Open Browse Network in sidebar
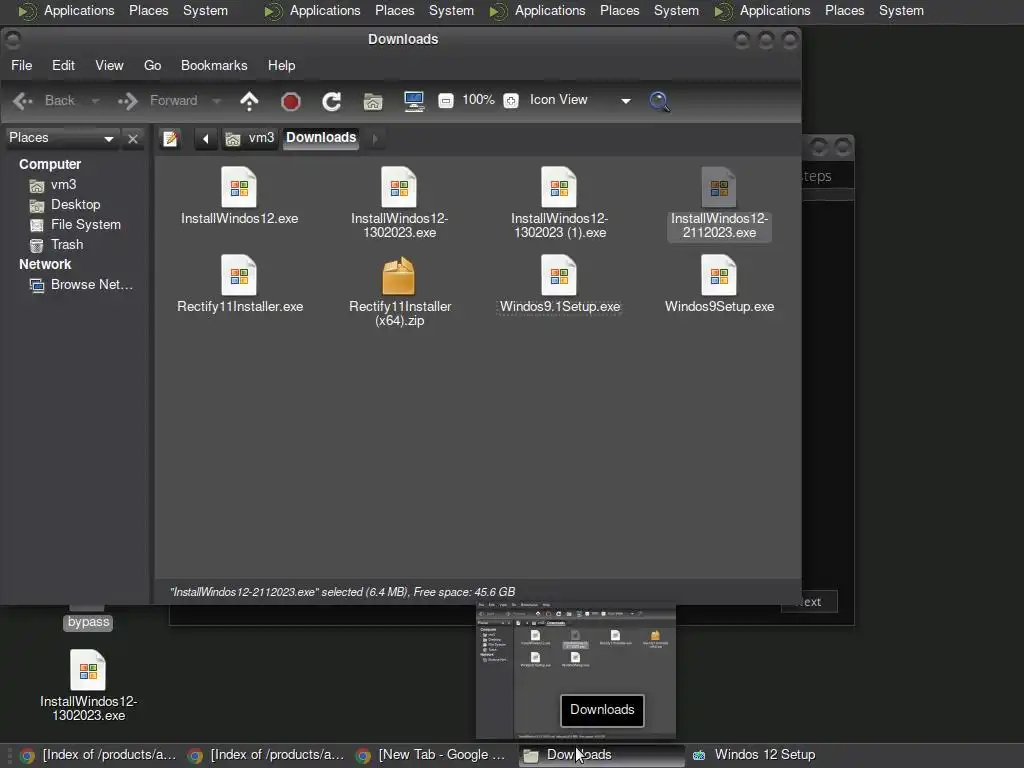 click(81, 285)
